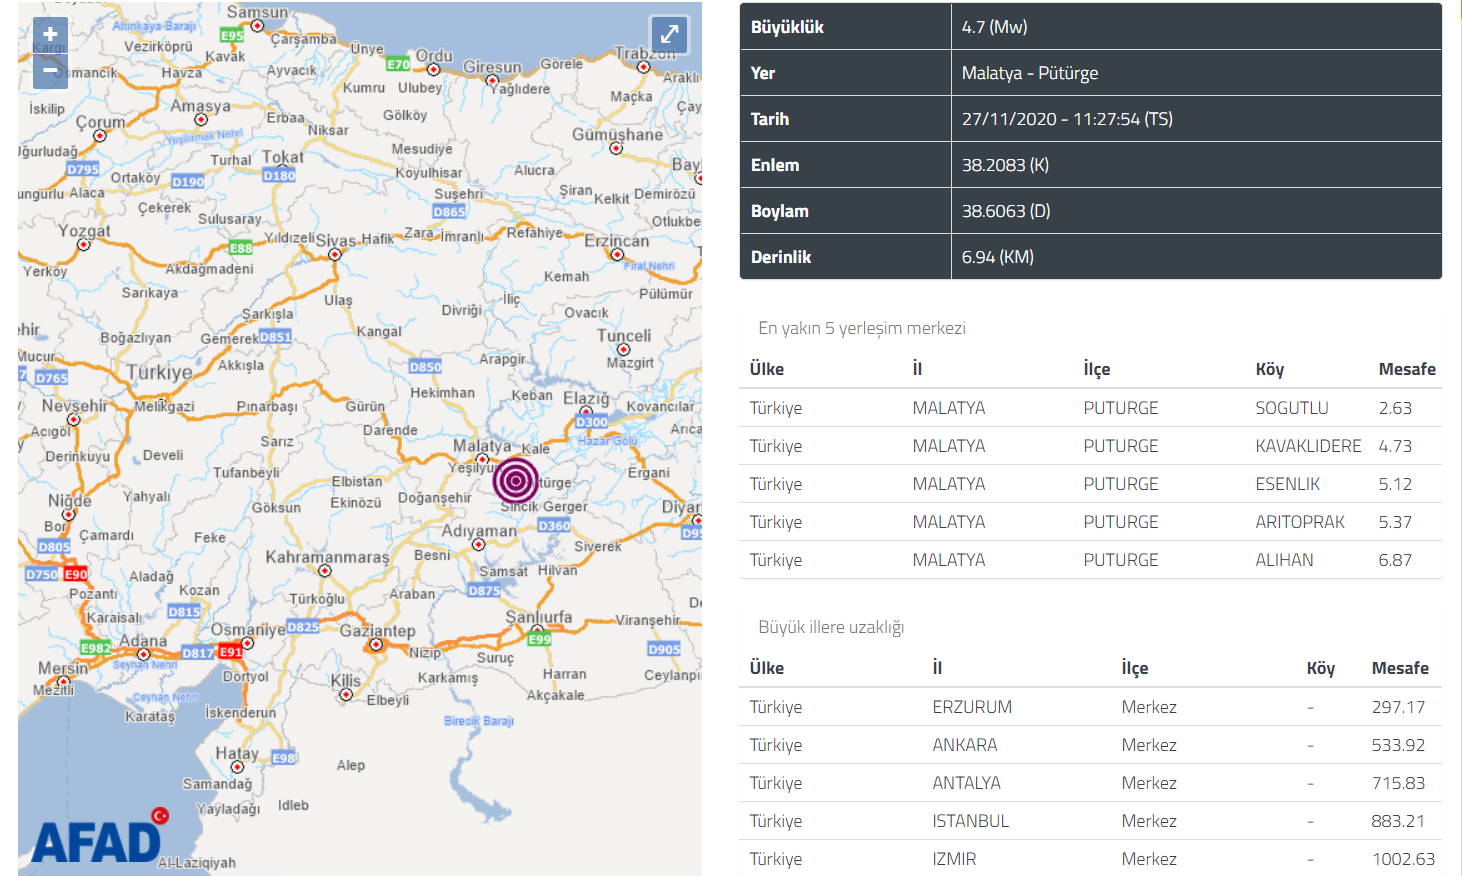Click the Şanlıurfa city marker on the map
The width and height of the screenshot is (1462, 876).
[x=538, y=630]
